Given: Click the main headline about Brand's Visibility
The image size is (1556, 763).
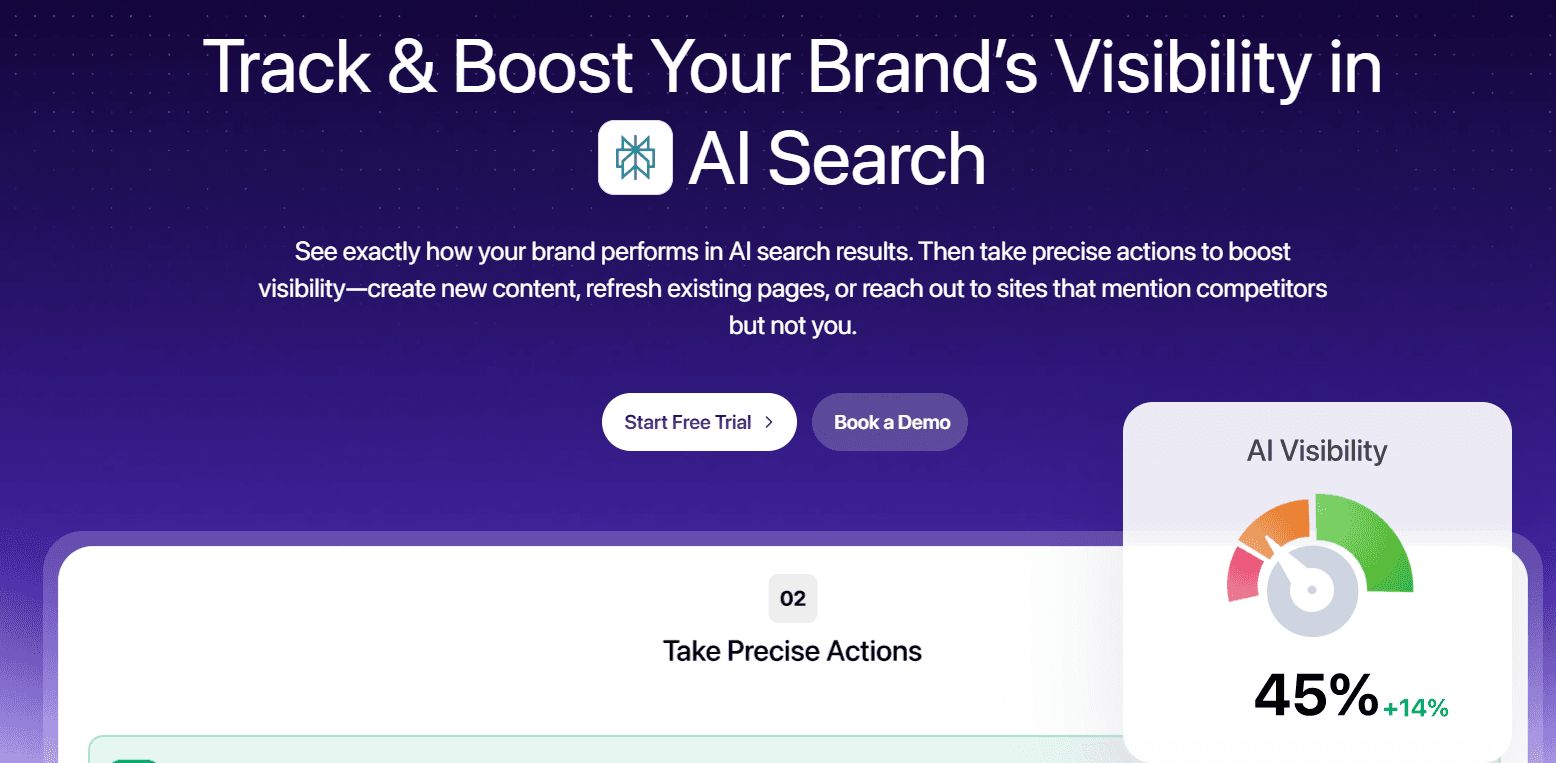Looking at the screenshot, I should 792,67.
